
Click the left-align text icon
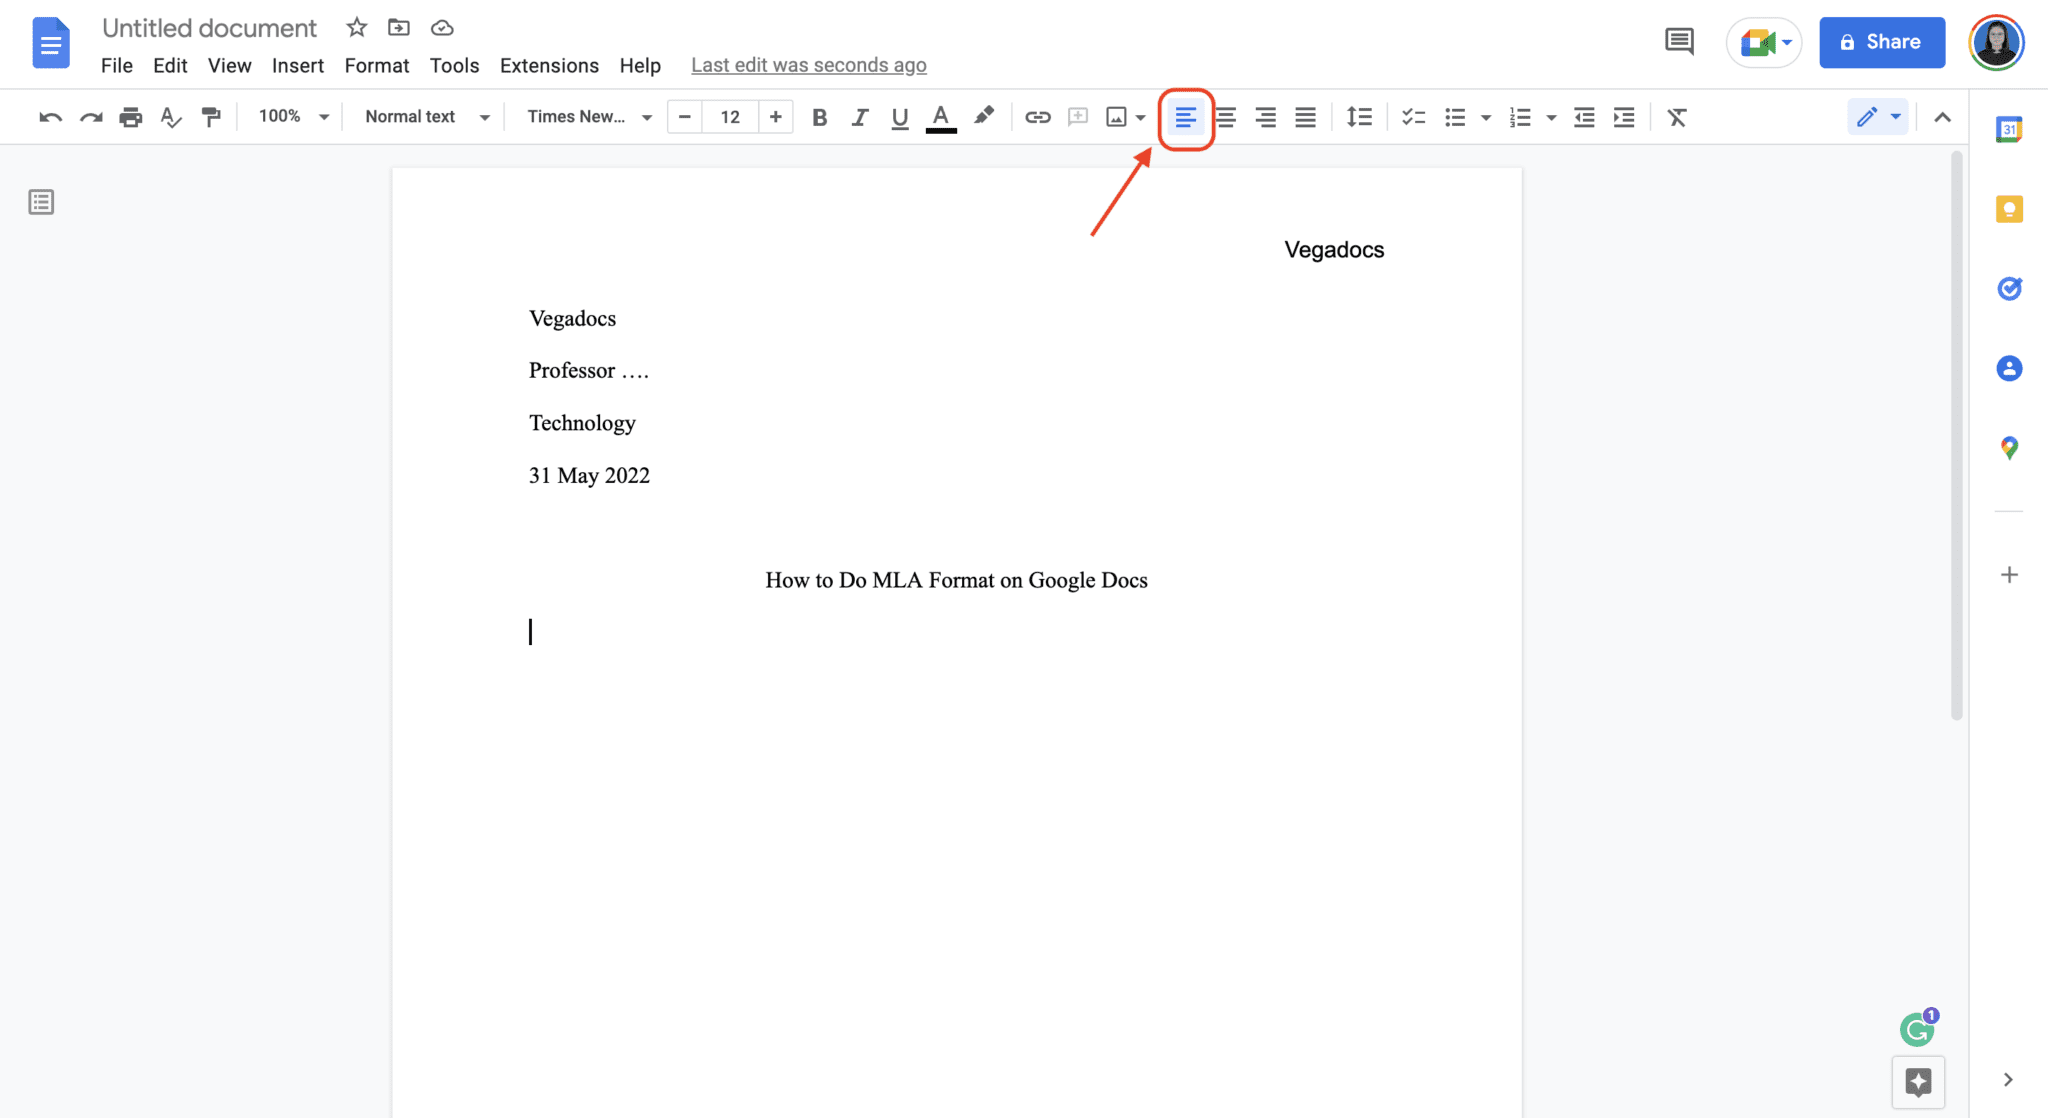pyautogui.click(x=1185, y=117)
